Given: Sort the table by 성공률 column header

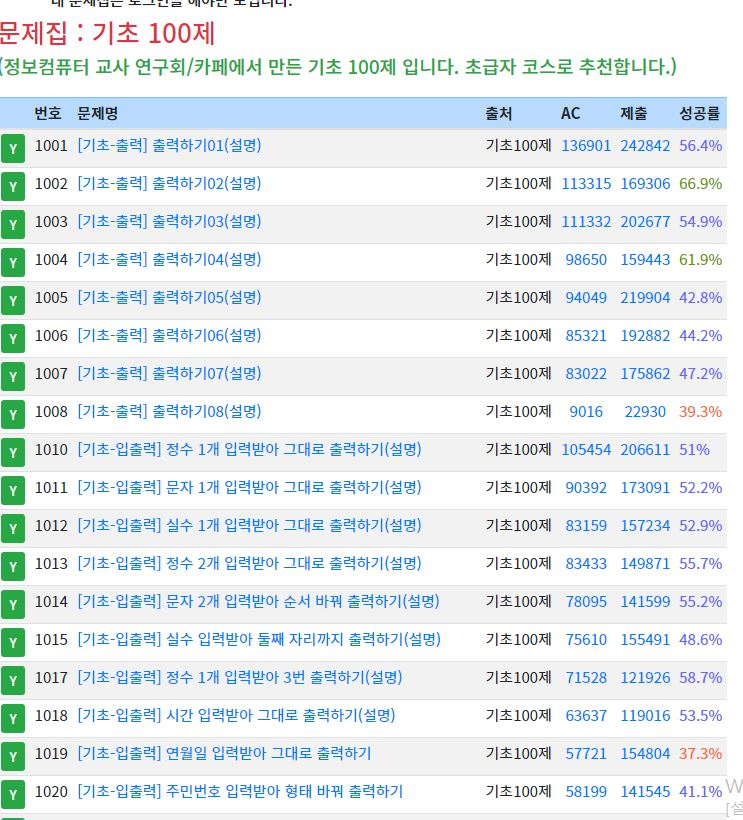Looking at the screenshot, I should tap(700, 113).
